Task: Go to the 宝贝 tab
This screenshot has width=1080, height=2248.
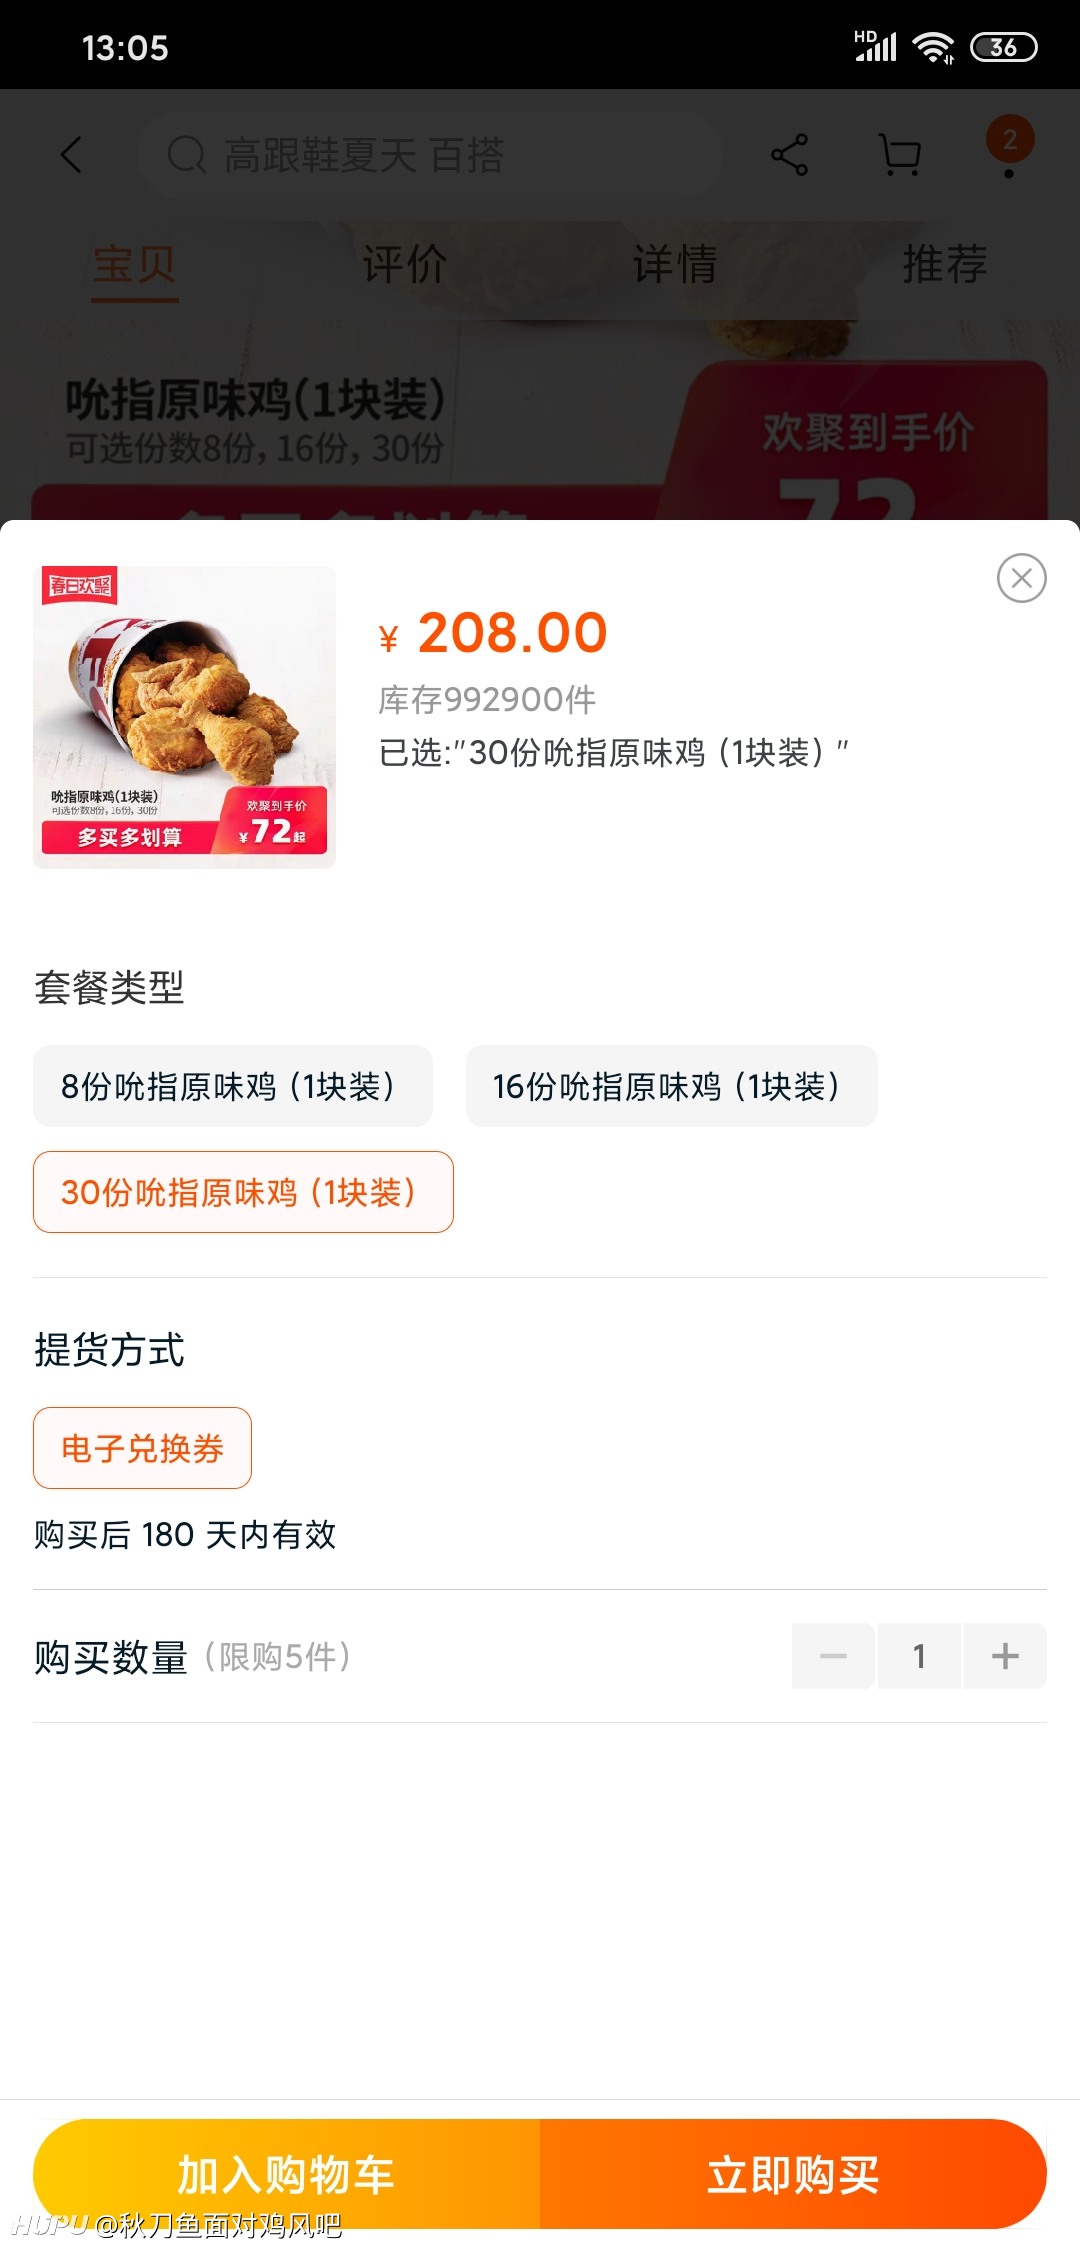Action: 135,265
